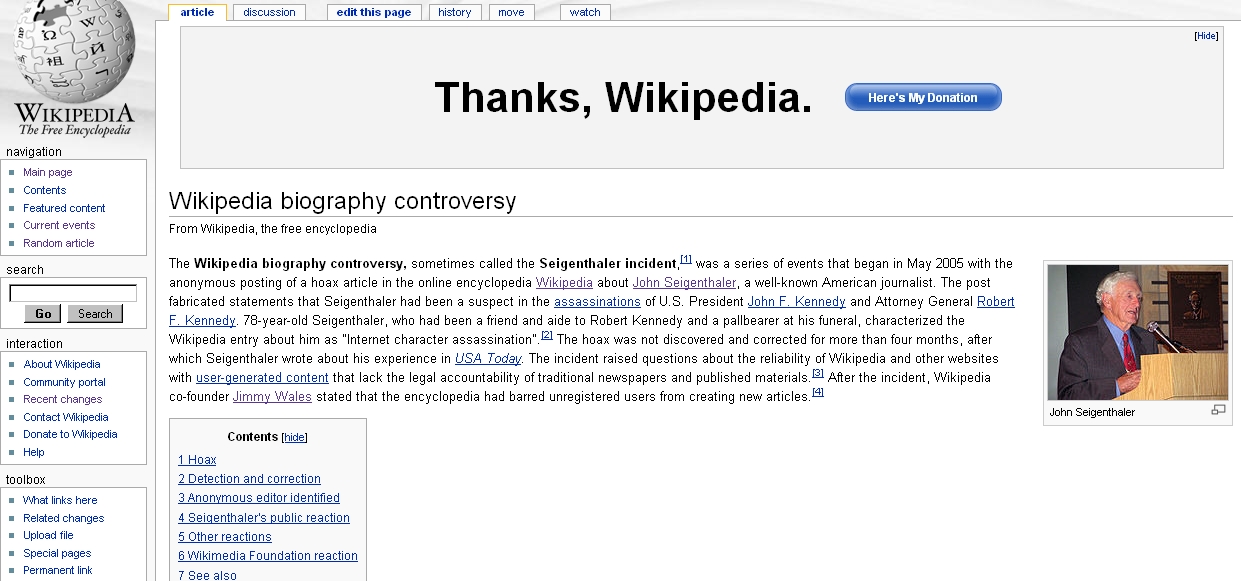The image size is (1241, 581).
Task: Open the edit this page tab
Action: tap(373, 12)
